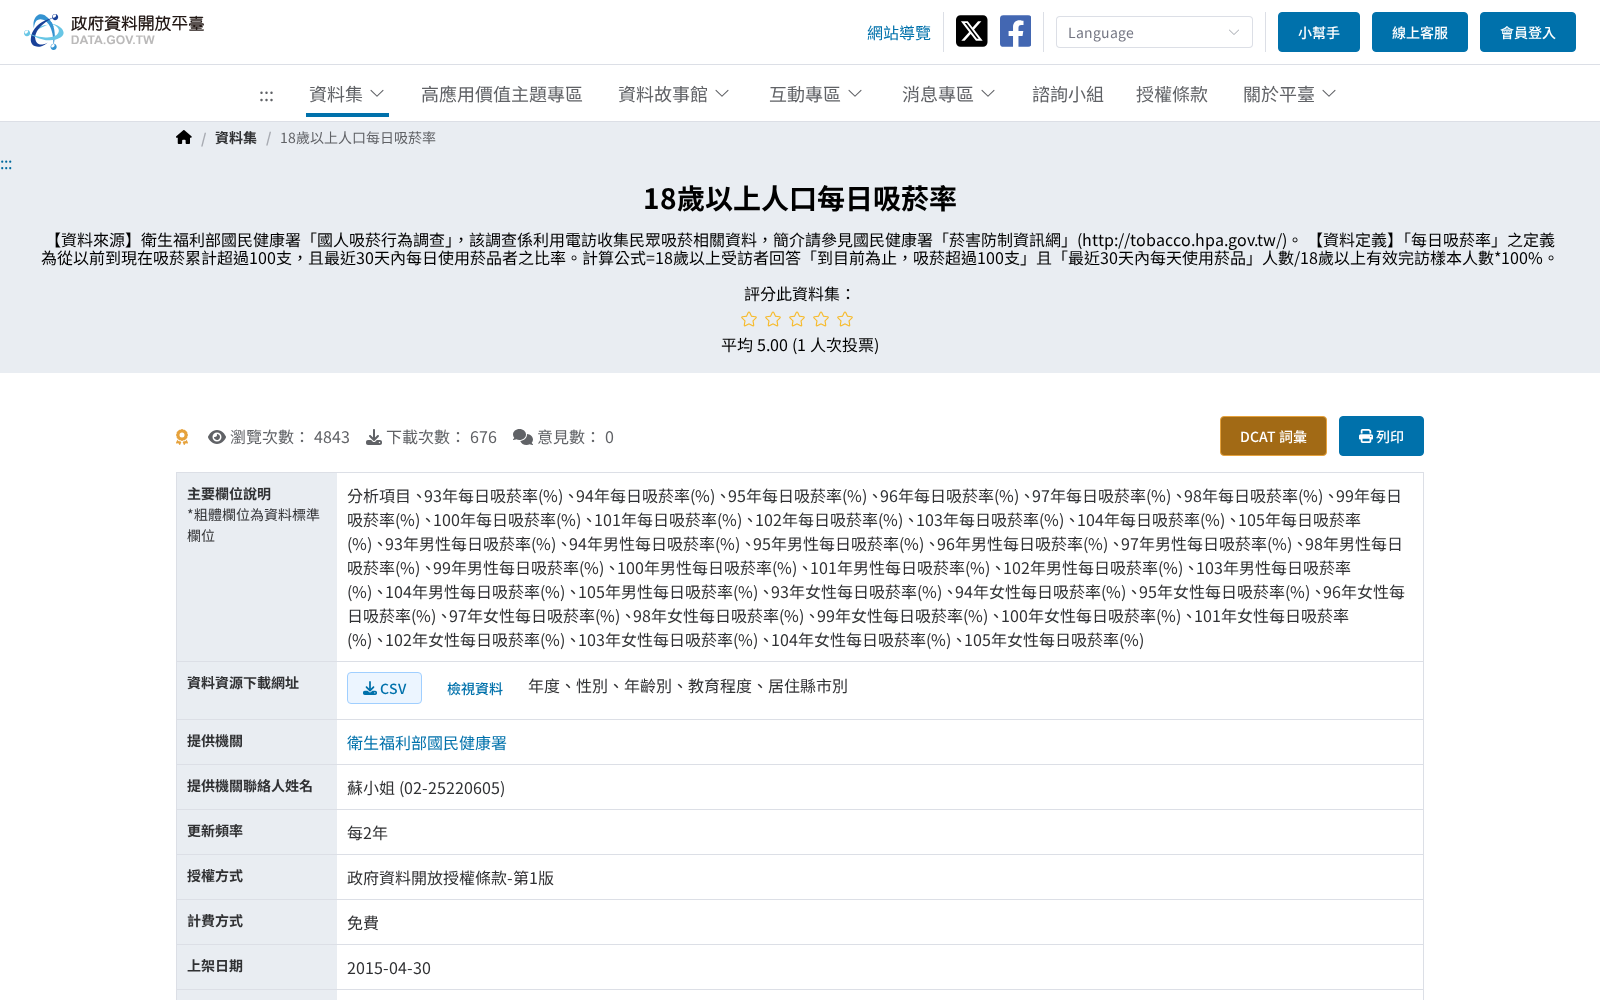1600x1000 pixels.
Task: Click the 上架日期 row label
Action: click(215, 966)
